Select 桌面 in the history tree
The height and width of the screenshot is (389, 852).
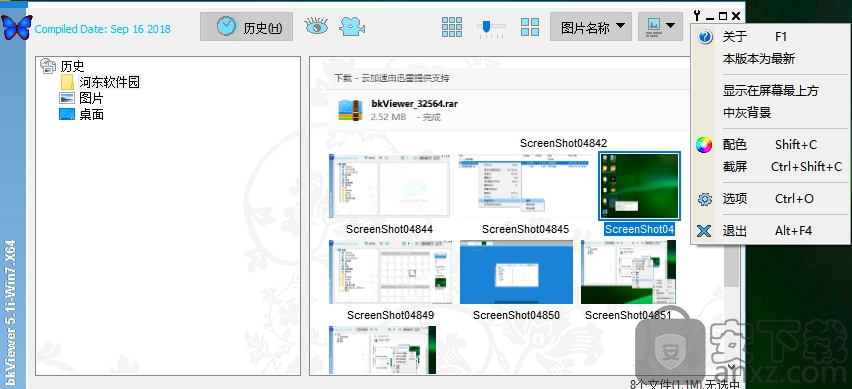tap(91, 115)
